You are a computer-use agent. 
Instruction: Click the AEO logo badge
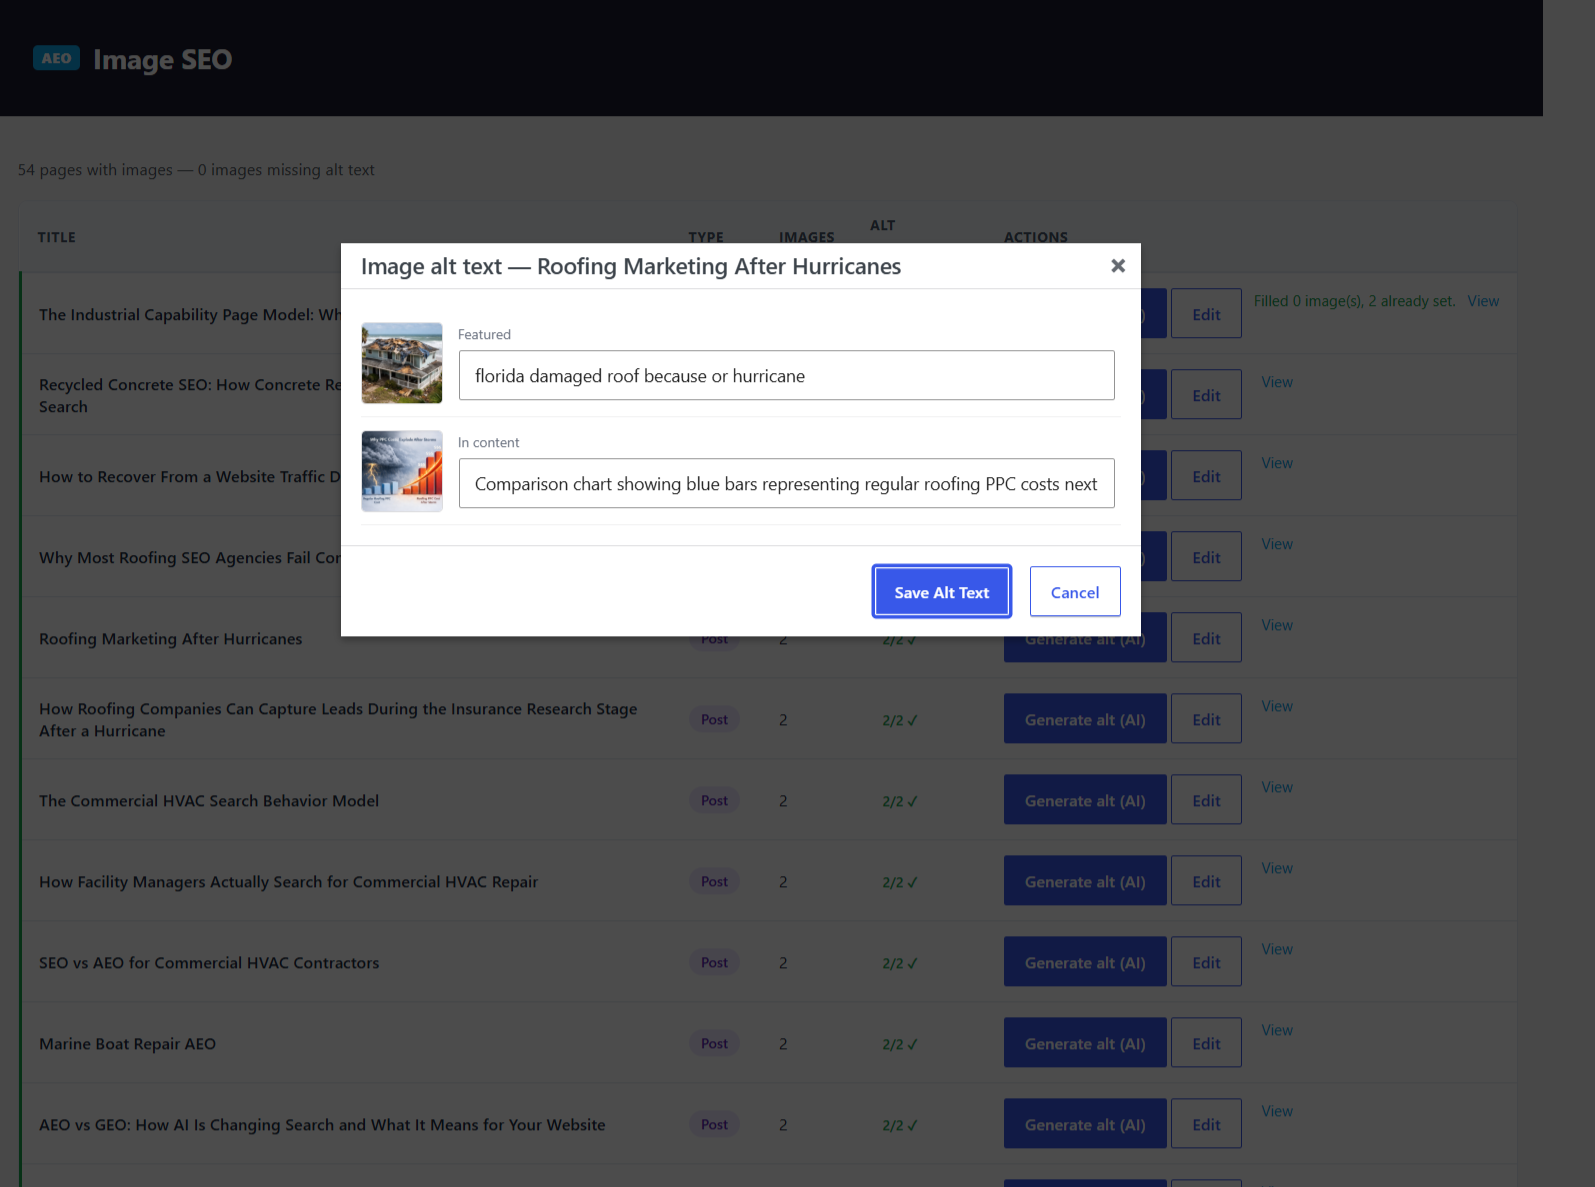(56, 58)
